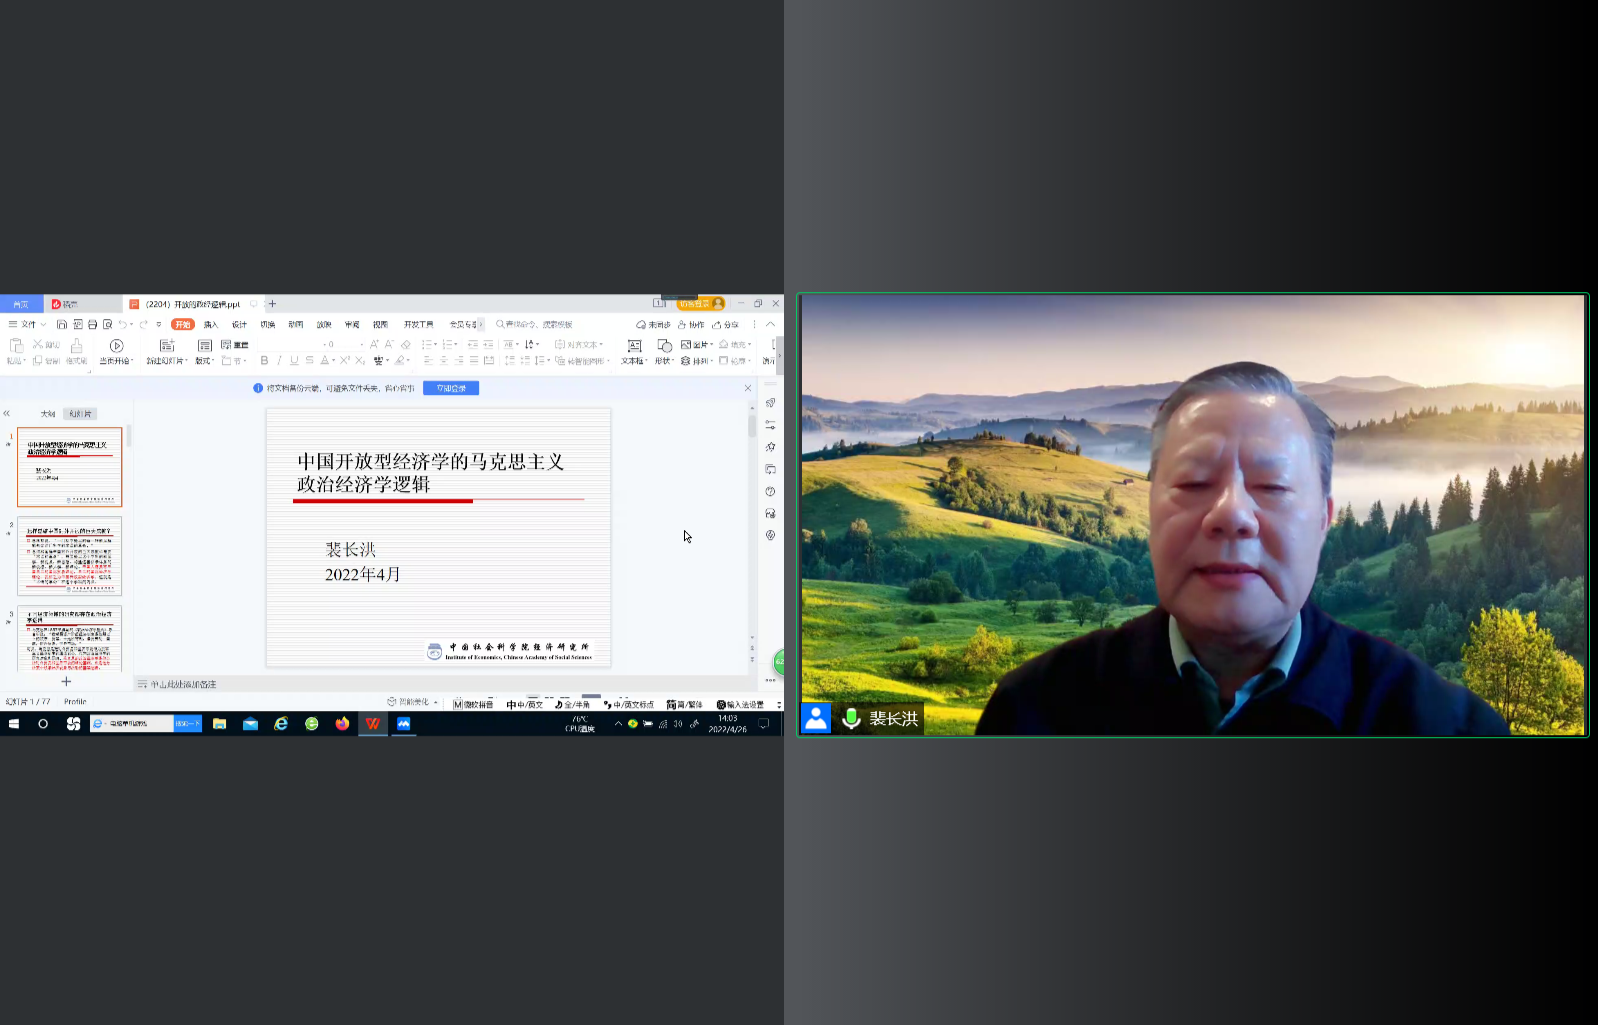Click the Share (分享) button
Screen dimensions: 1598x1025
click(726, 324)
